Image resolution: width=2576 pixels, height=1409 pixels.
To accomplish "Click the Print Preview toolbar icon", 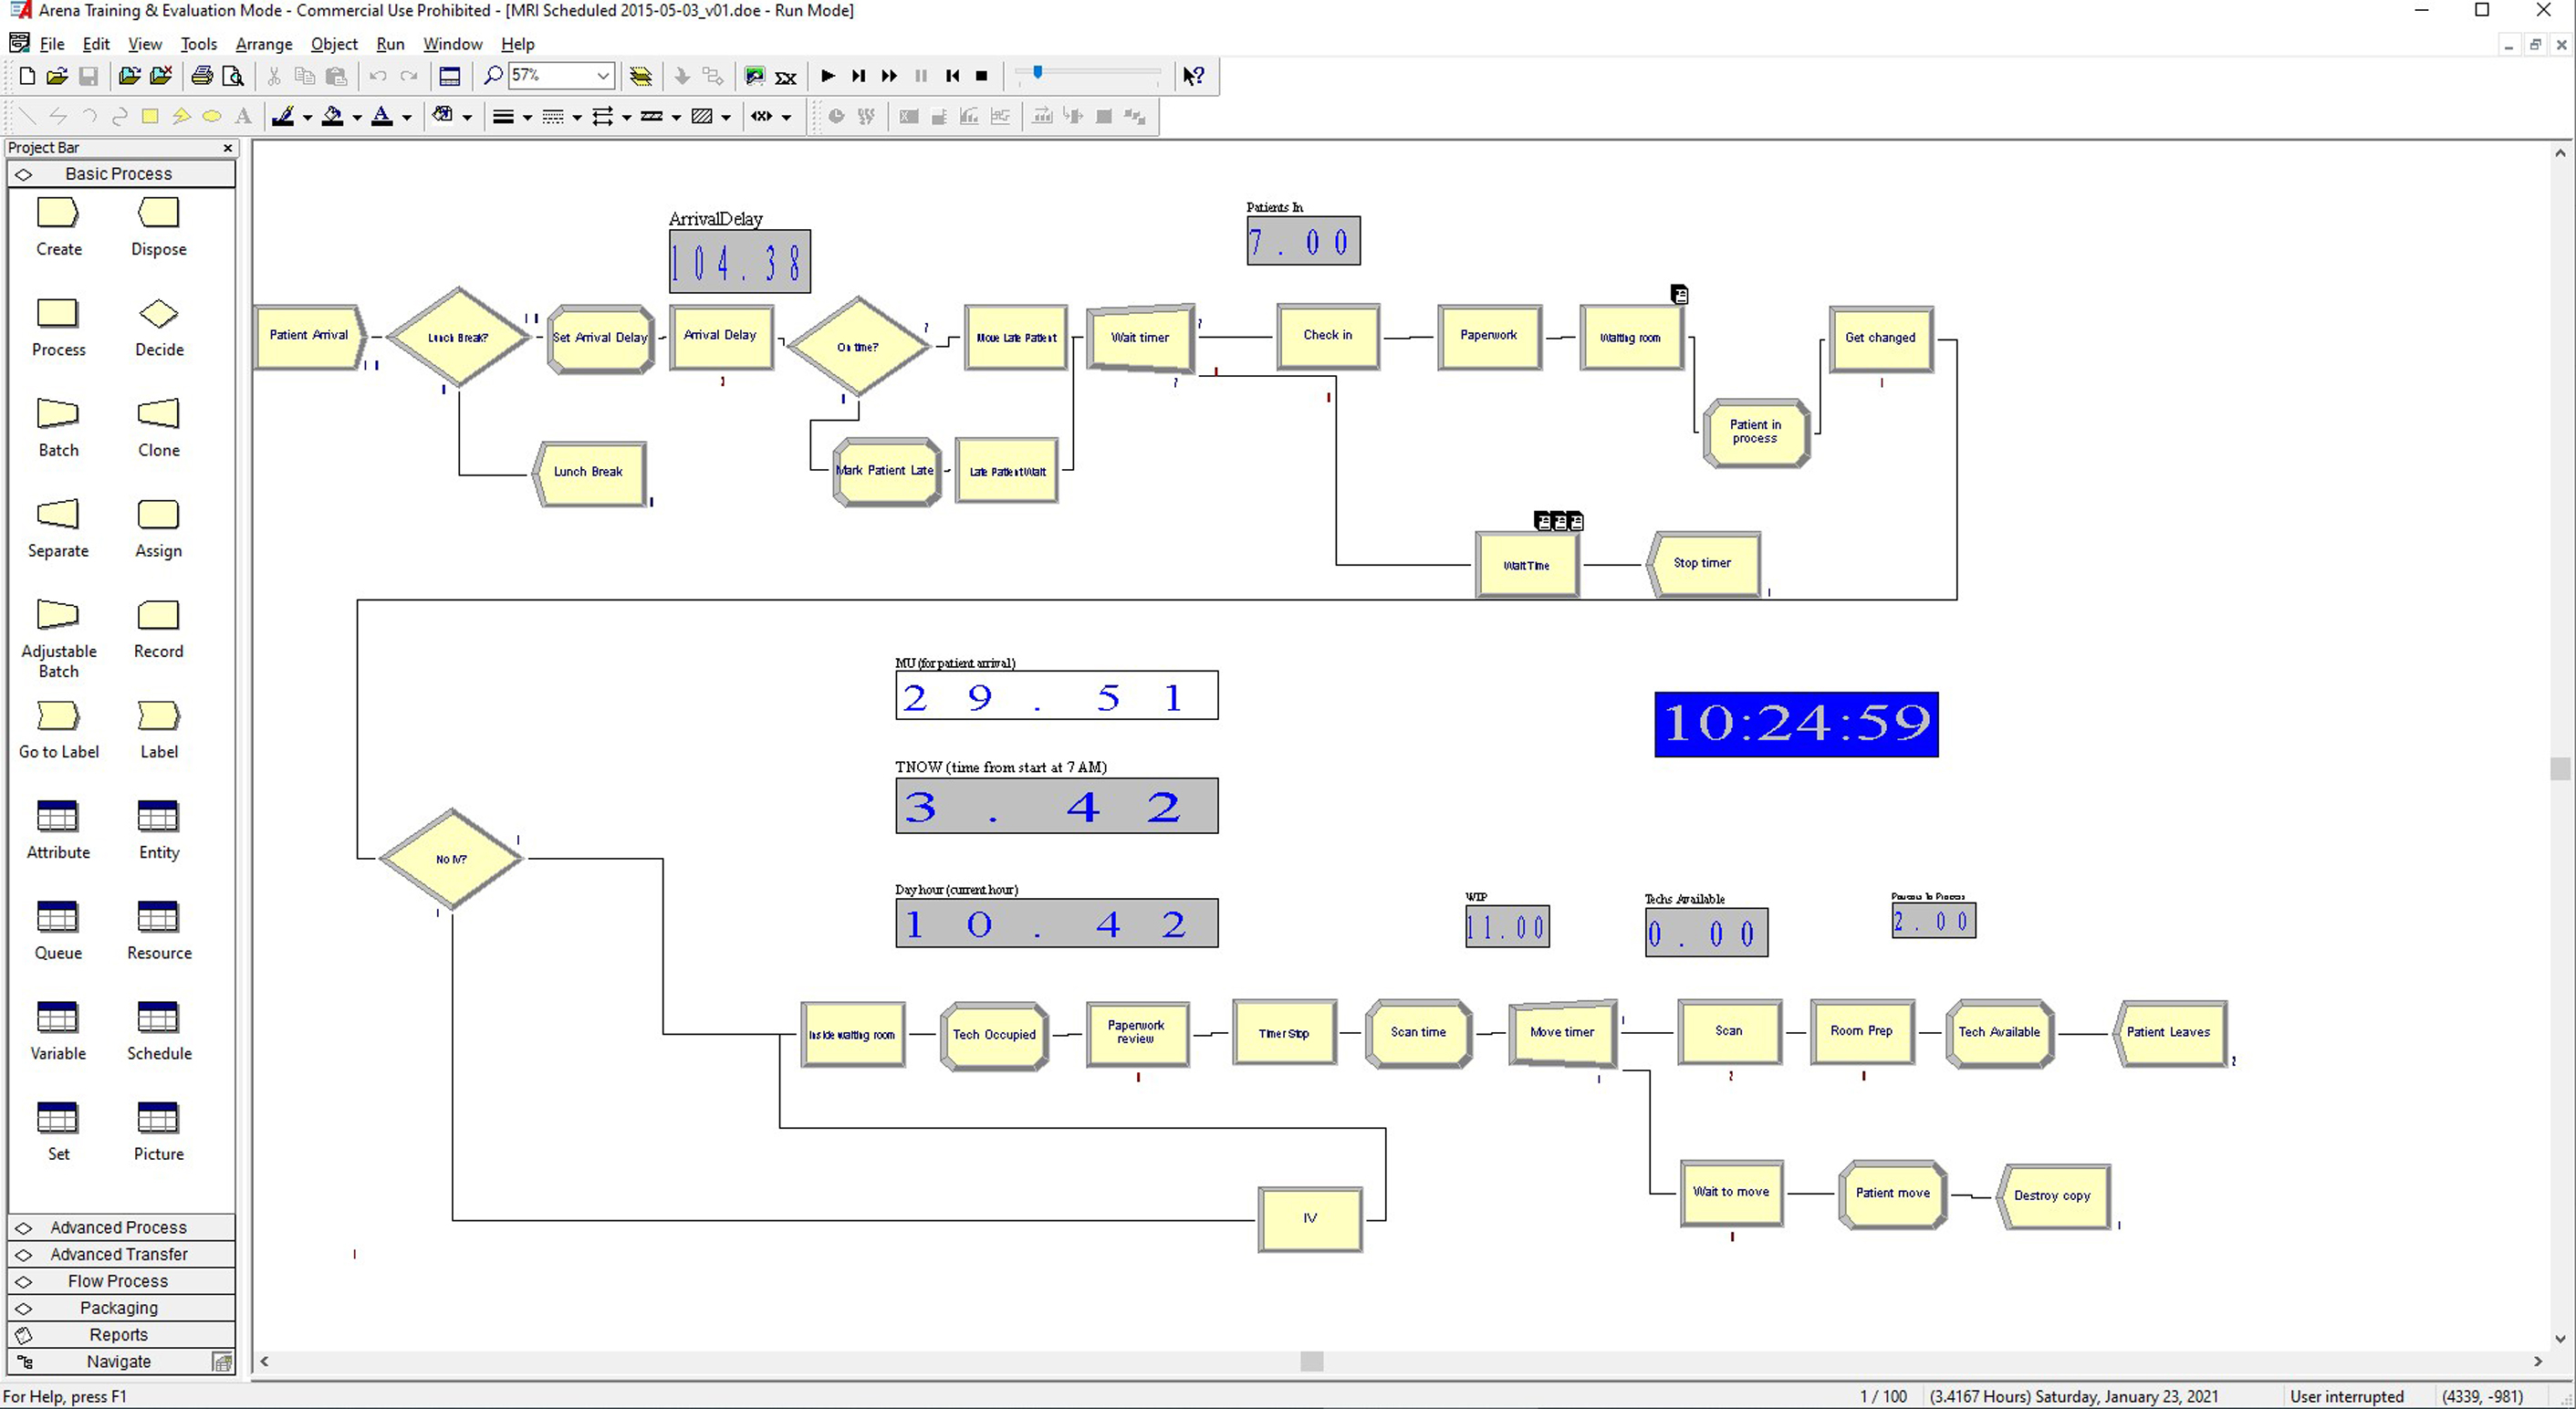I will click(x=233, y=76).
